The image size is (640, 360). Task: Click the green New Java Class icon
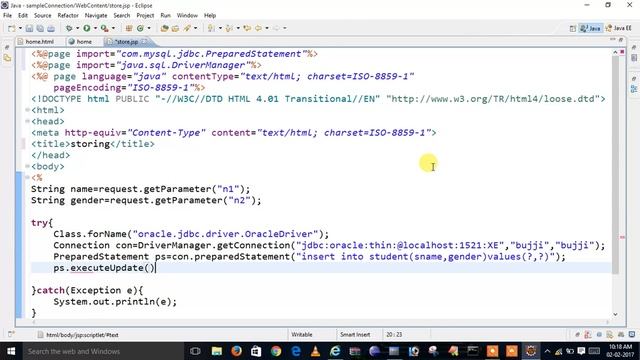tap(140, 28)
